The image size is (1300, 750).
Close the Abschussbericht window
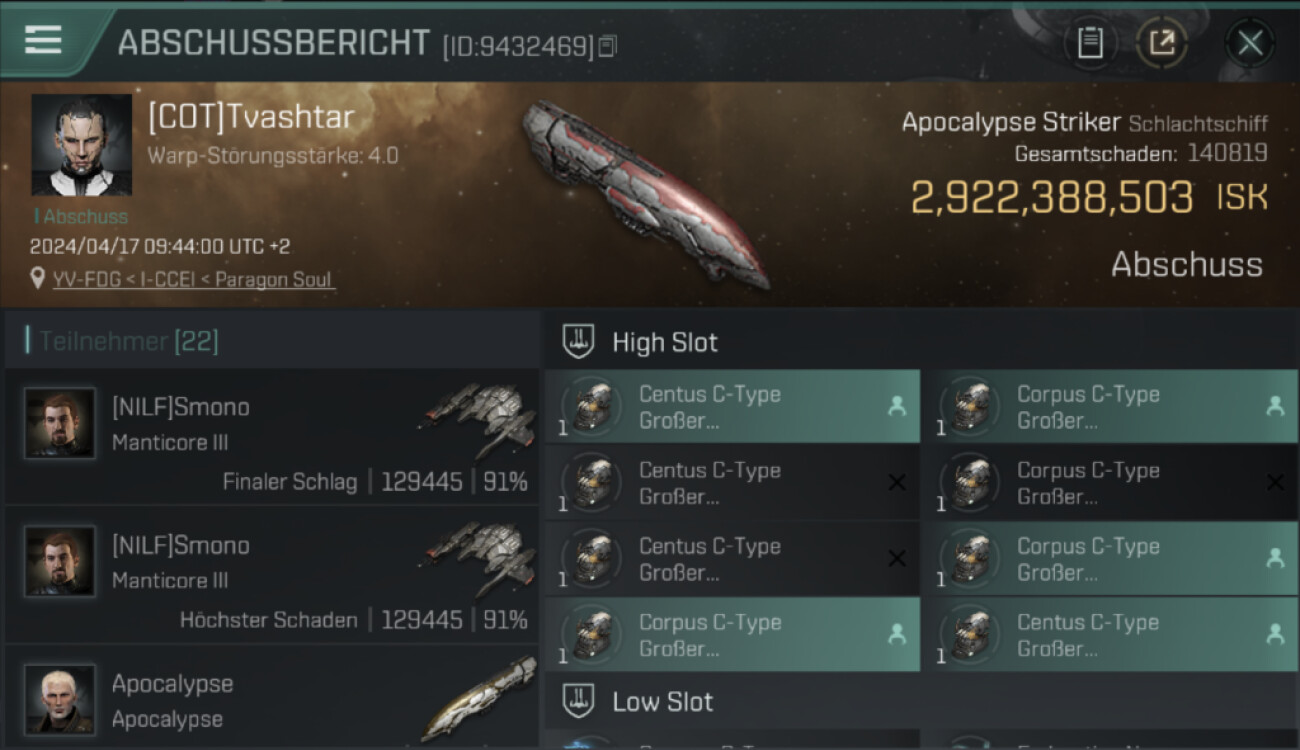click(x=1249, y=43)
